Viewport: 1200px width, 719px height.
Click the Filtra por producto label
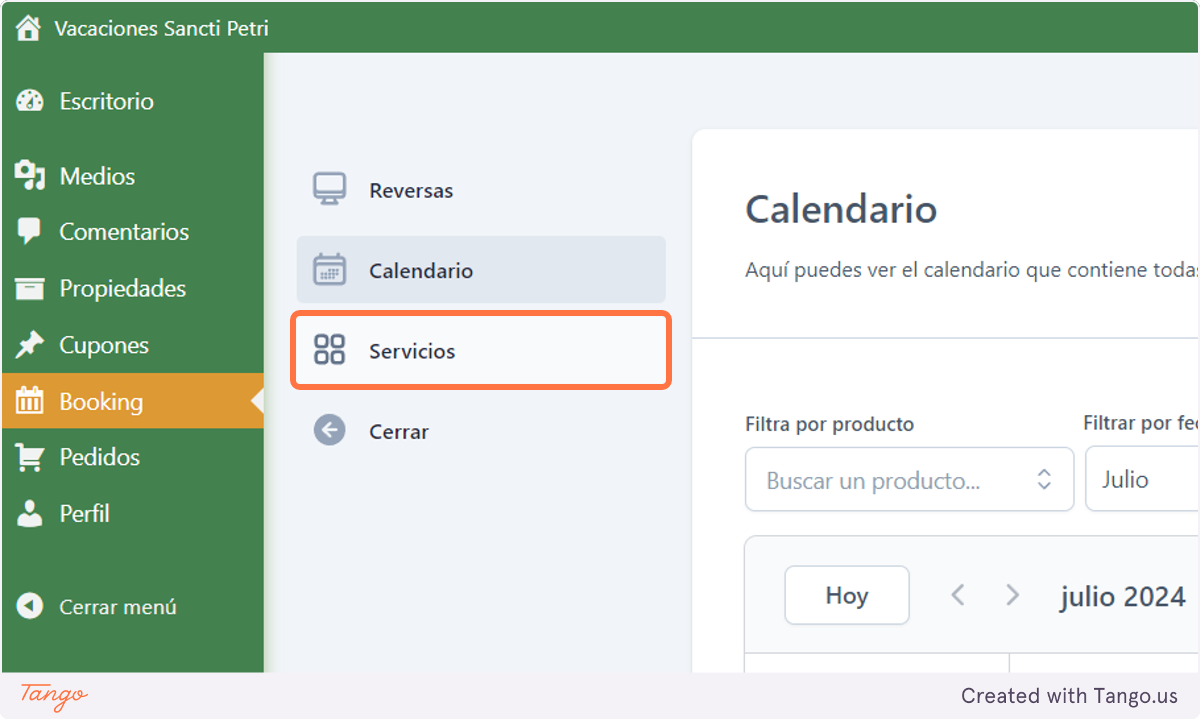pos(830,424)
